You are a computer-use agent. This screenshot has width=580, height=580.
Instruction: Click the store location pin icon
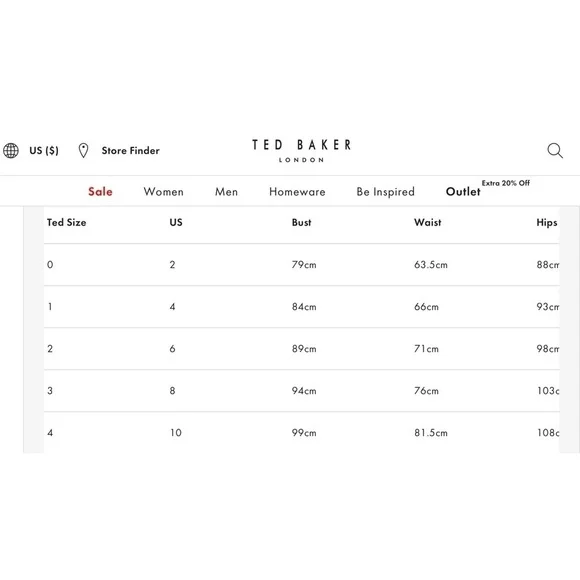[84, 151]
